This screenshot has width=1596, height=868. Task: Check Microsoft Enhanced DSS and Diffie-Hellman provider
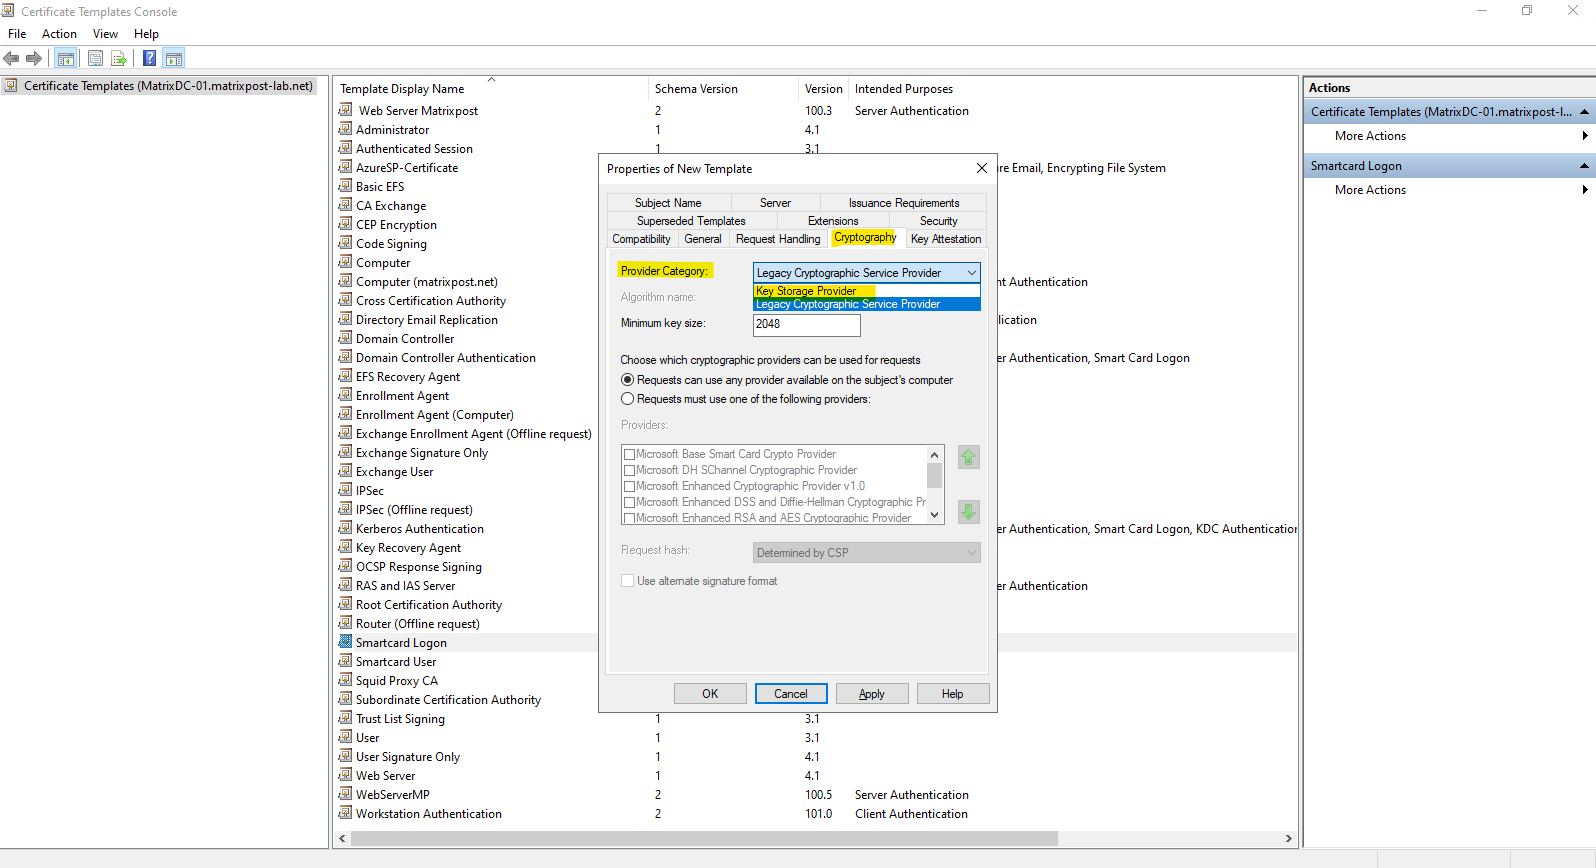tap(630, 502)
